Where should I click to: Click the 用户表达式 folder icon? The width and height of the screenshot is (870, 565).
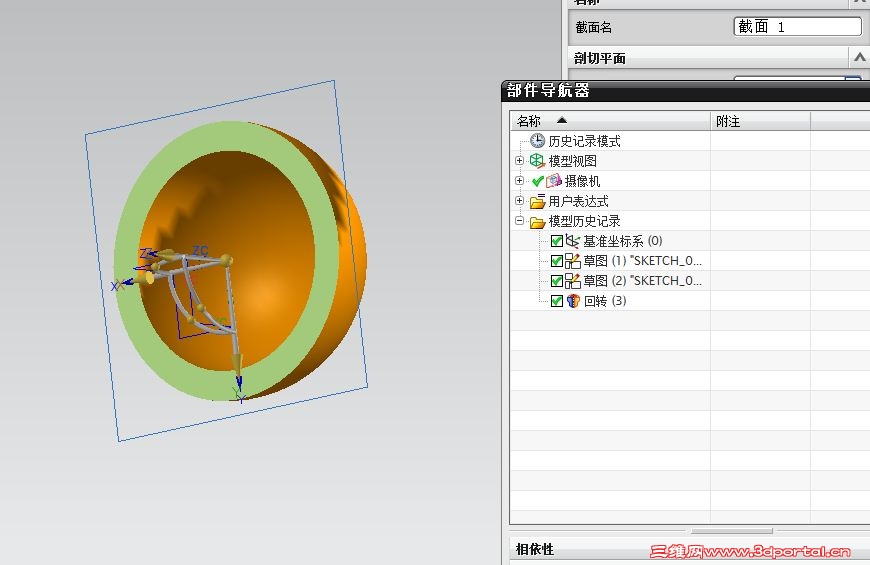[x=537, y=201]
